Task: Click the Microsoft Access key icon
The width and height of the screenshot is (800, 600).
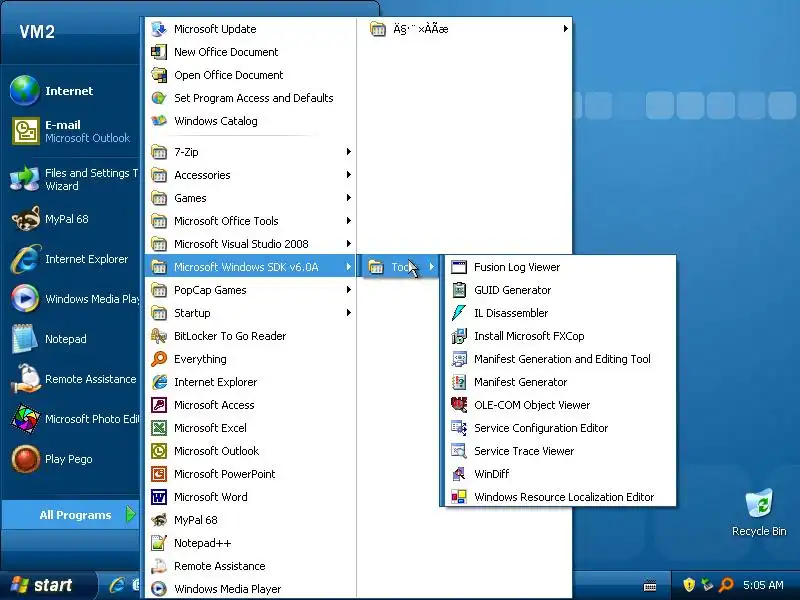Action: 159,405
